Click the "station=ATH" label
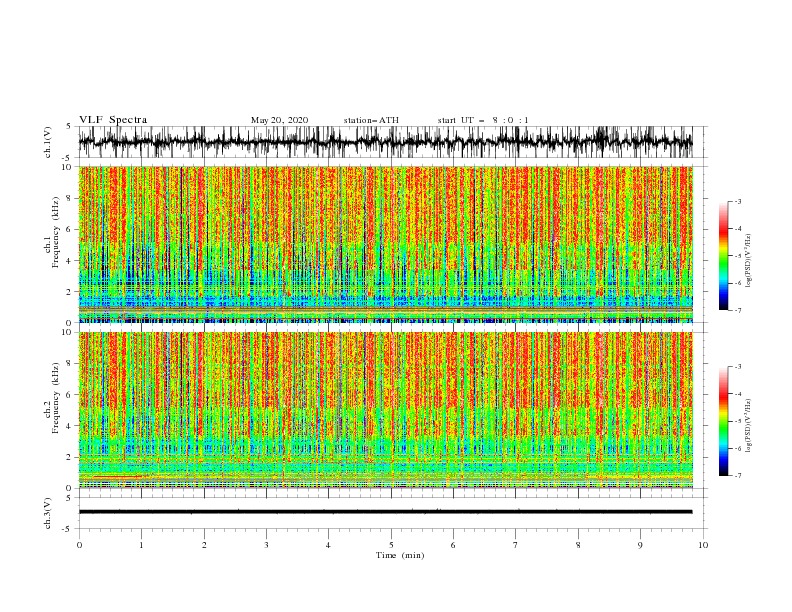Viewport: 792px width, 612px height. [x=371, y=120]
